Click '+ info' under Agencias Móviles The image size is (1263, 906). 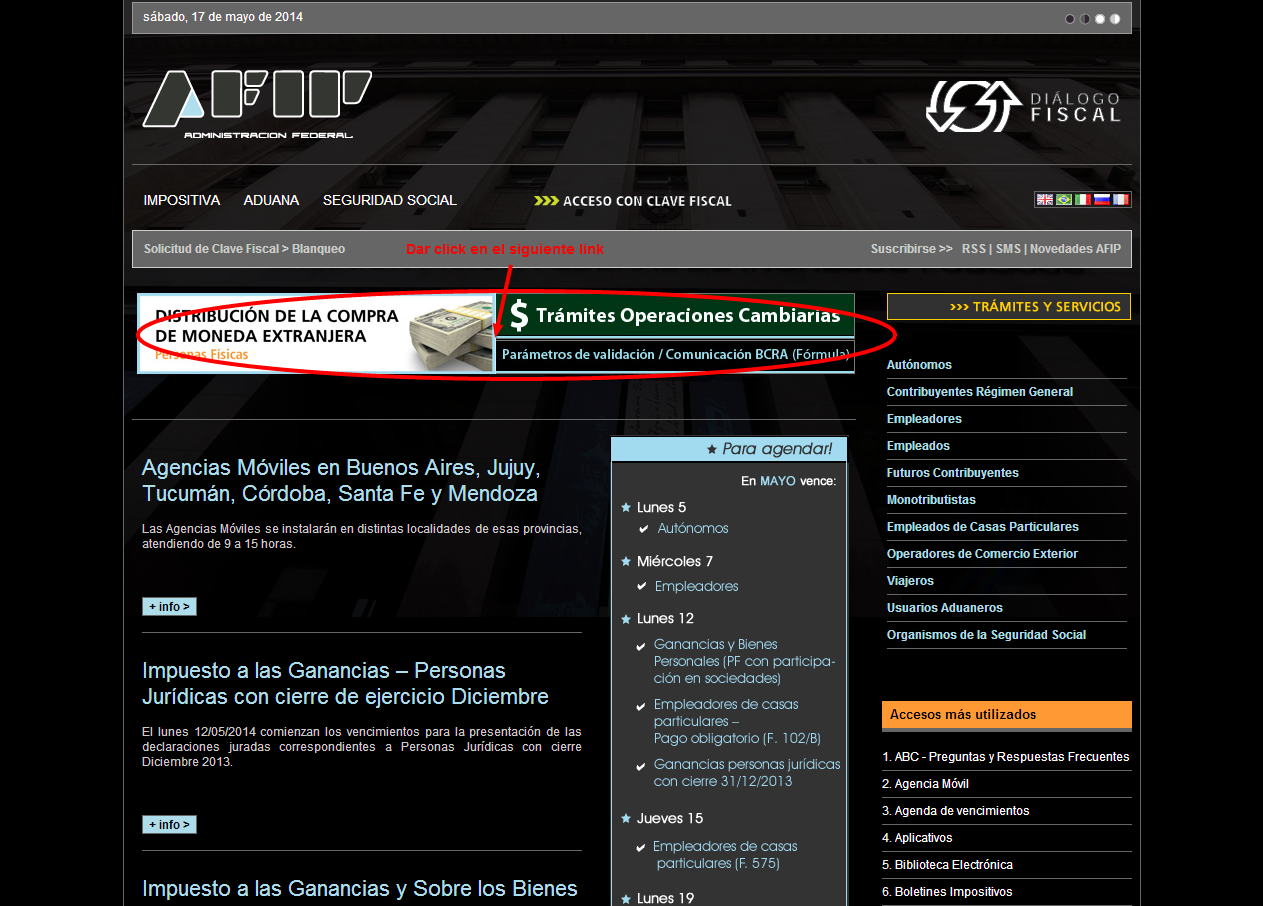pos(169,607)
